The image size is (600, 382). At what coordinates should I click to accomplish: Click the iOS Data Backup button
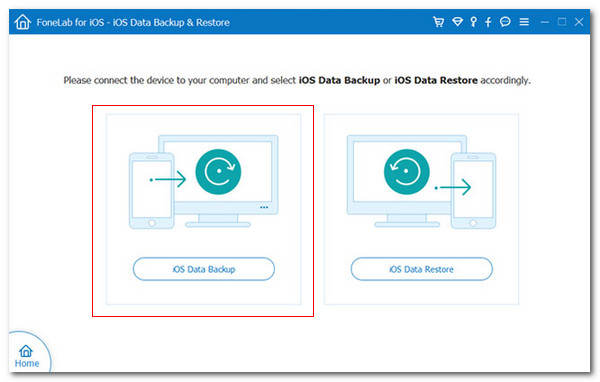[x=204, y=269]
